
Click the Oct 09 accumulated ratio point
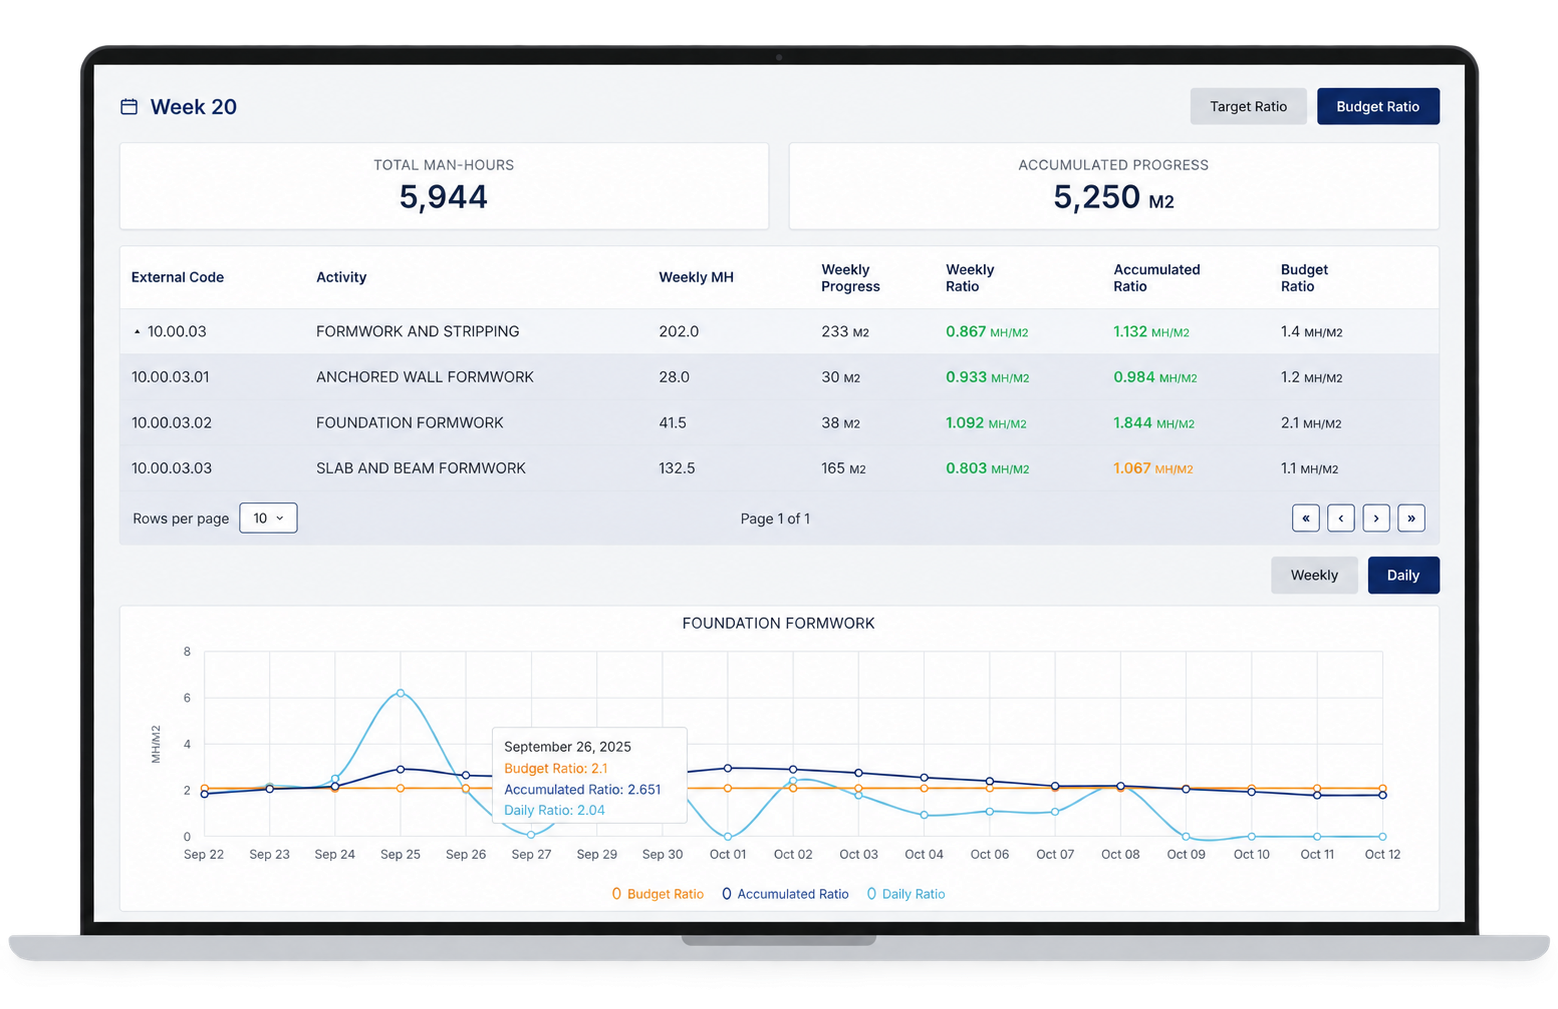[x=1186, y=789]
